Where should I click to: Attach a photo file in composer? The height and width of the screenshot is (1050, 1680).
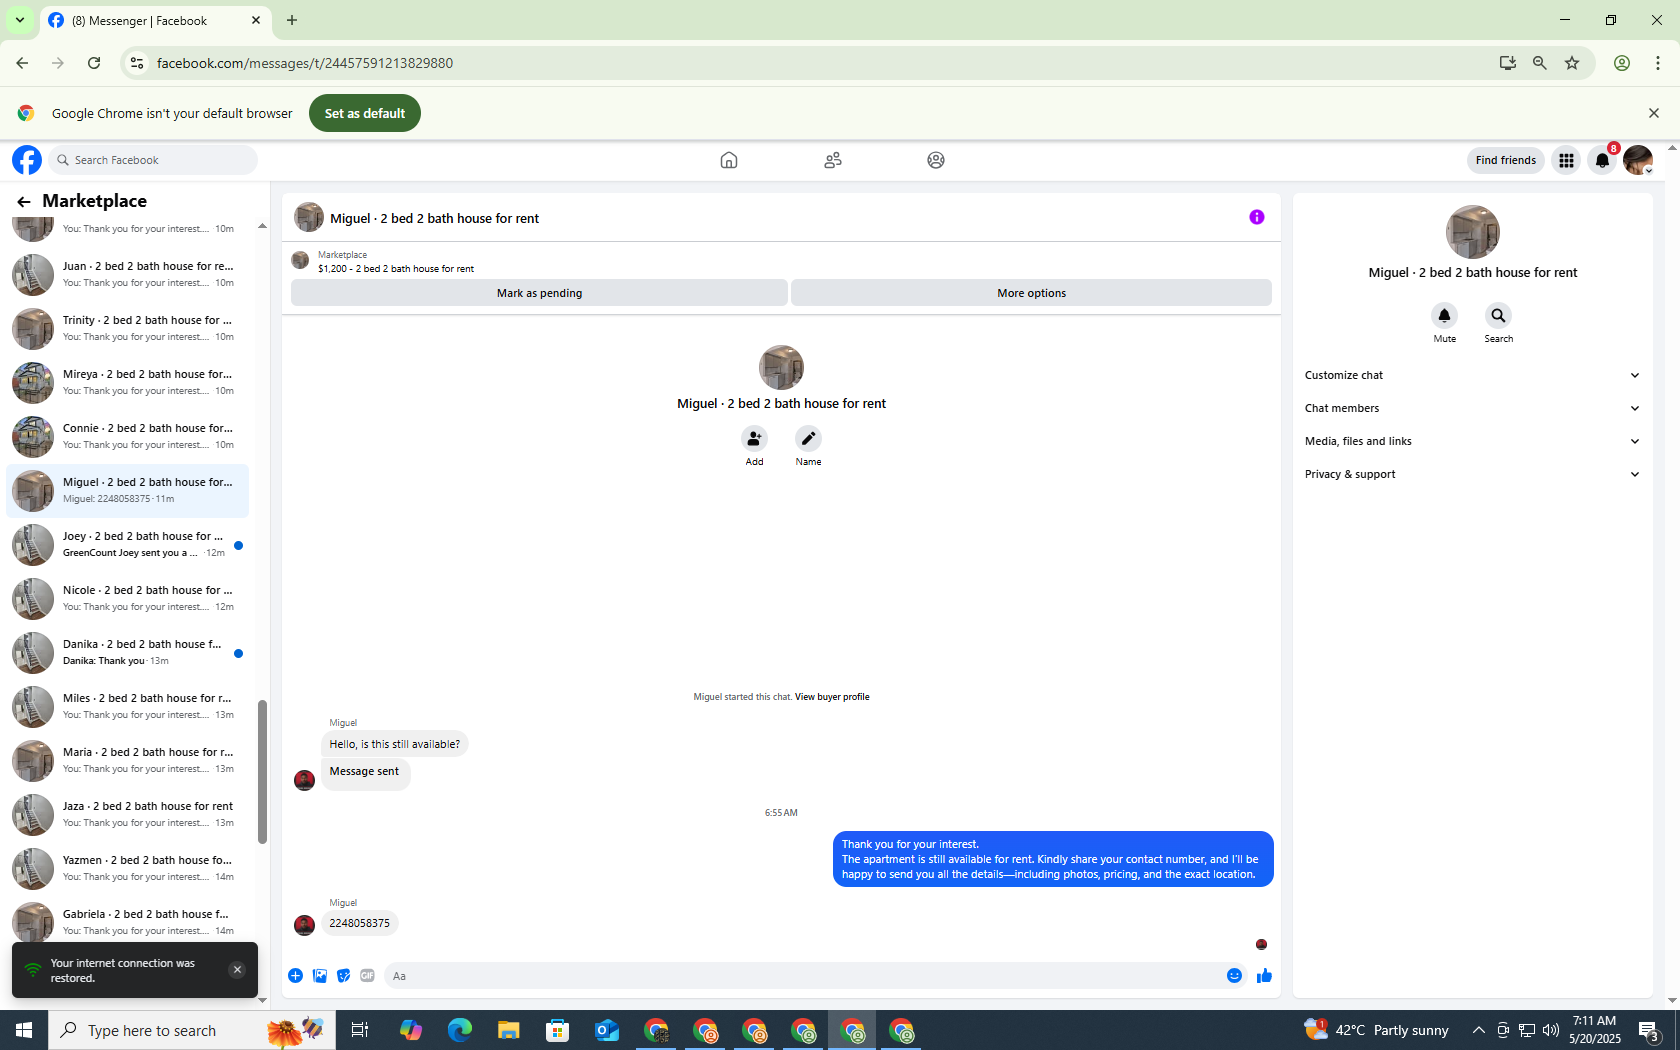(x=320, y=976)
